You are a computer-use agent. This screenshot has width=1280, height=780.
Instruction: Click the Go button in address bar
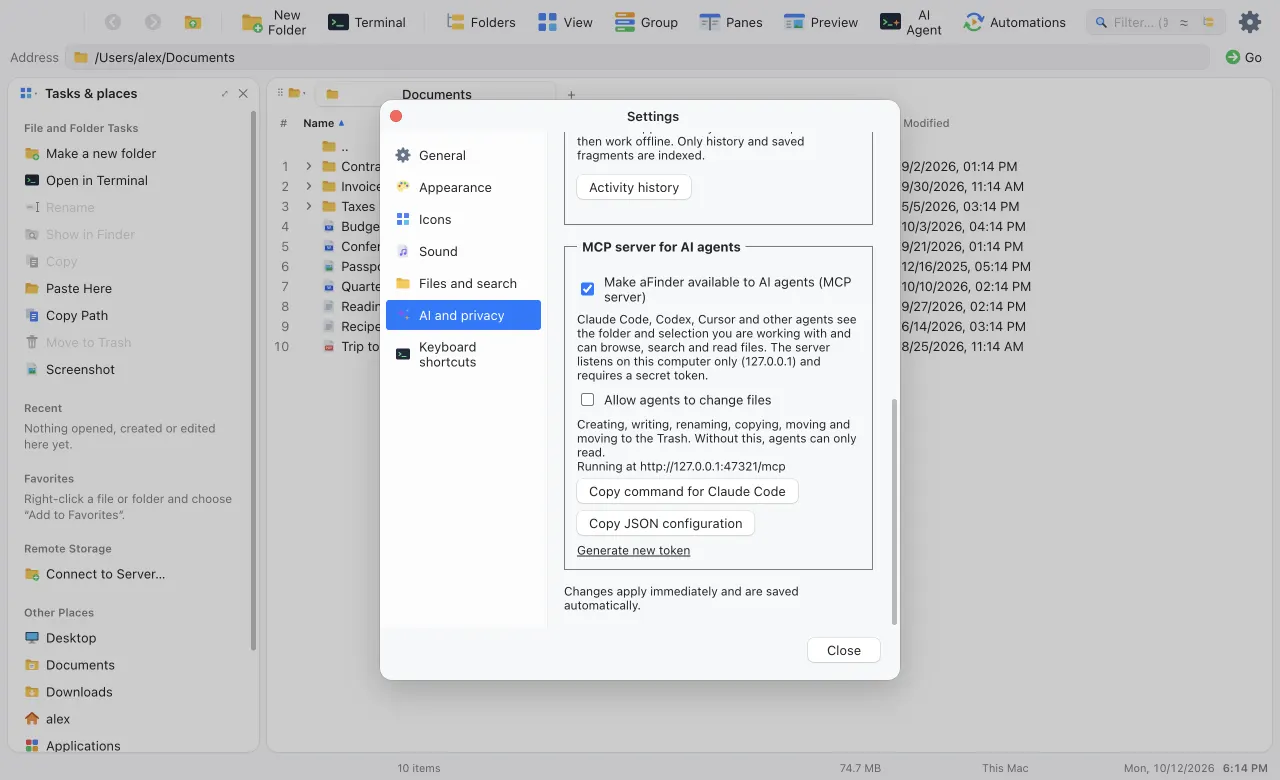(1244, 57)
